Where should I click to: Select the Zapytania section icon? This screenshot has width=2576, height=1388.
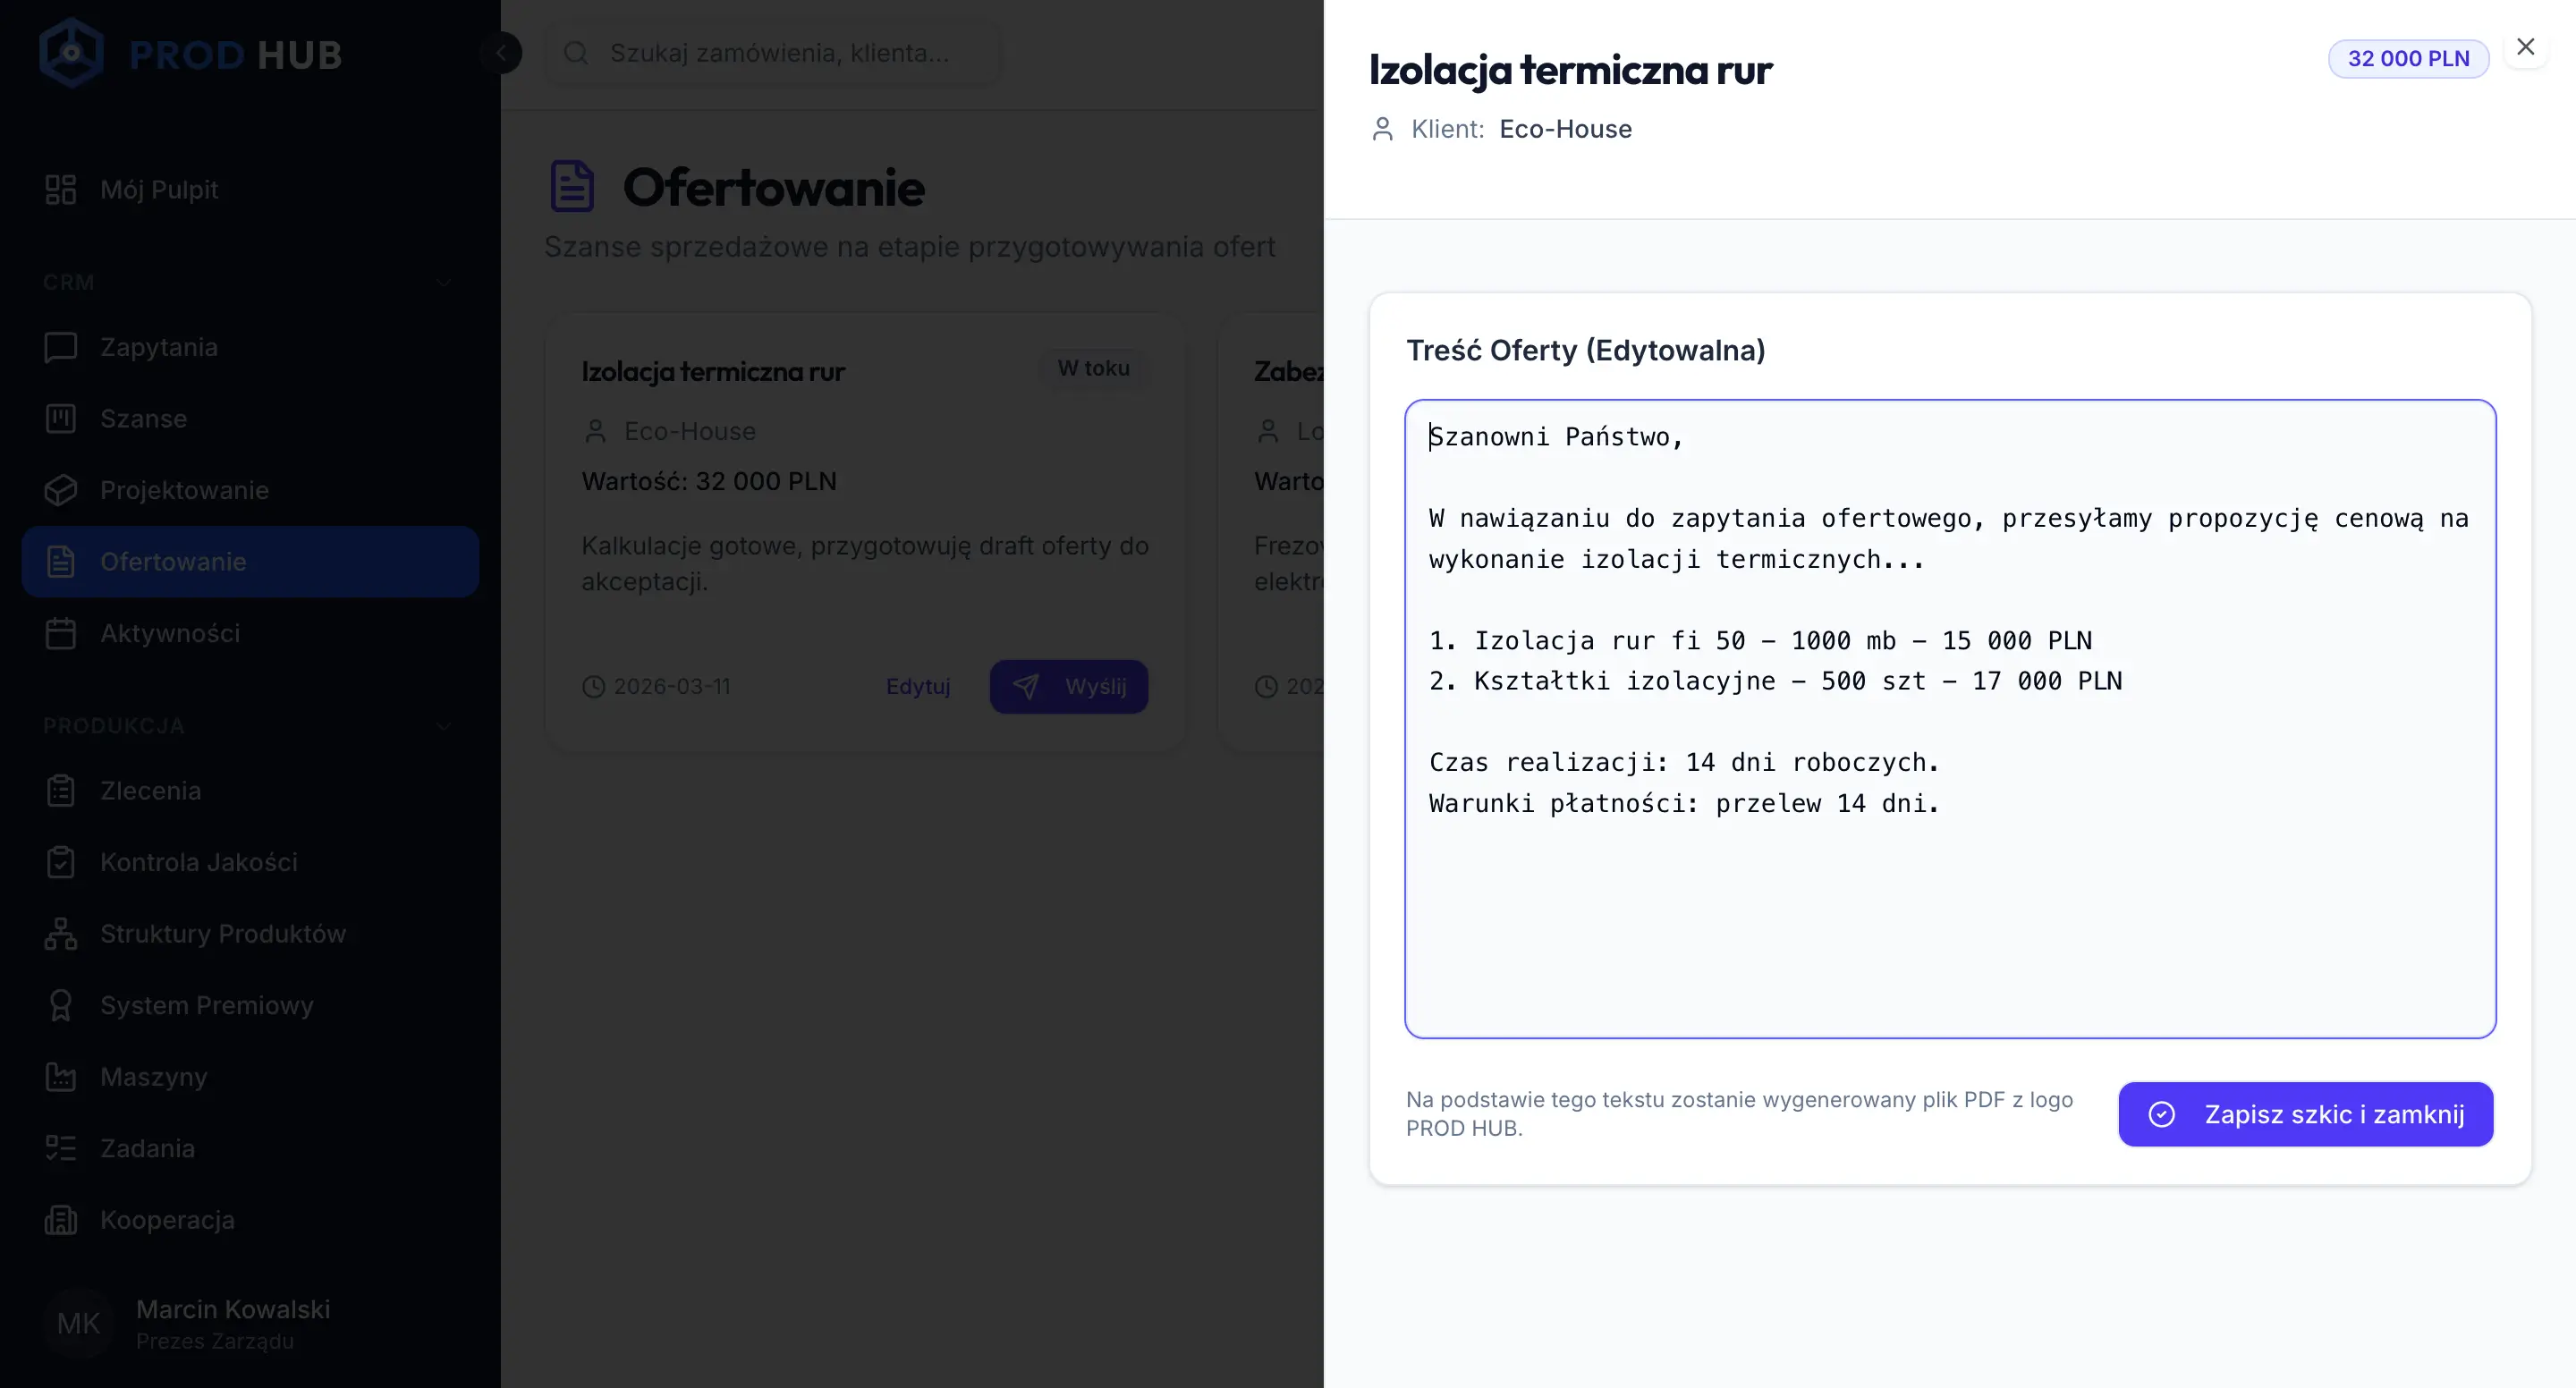coord(61,347)
